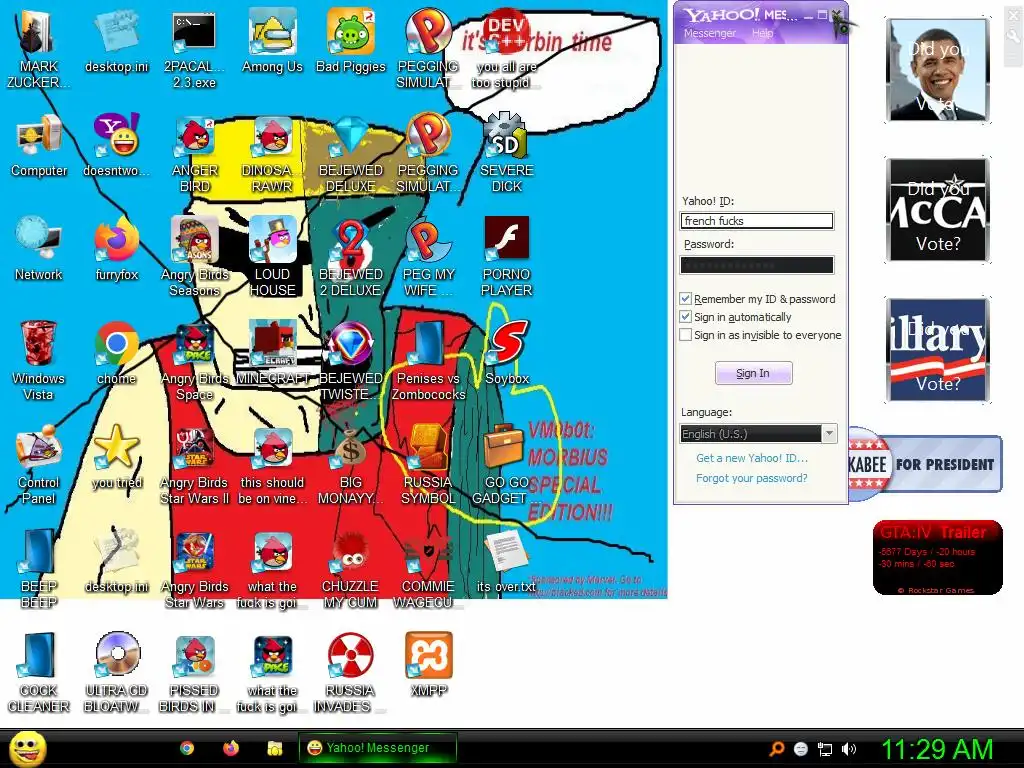This screenshot has height=768, width=1024.
Task: Click the Sign In button
Action: click(x=753, y=373)
